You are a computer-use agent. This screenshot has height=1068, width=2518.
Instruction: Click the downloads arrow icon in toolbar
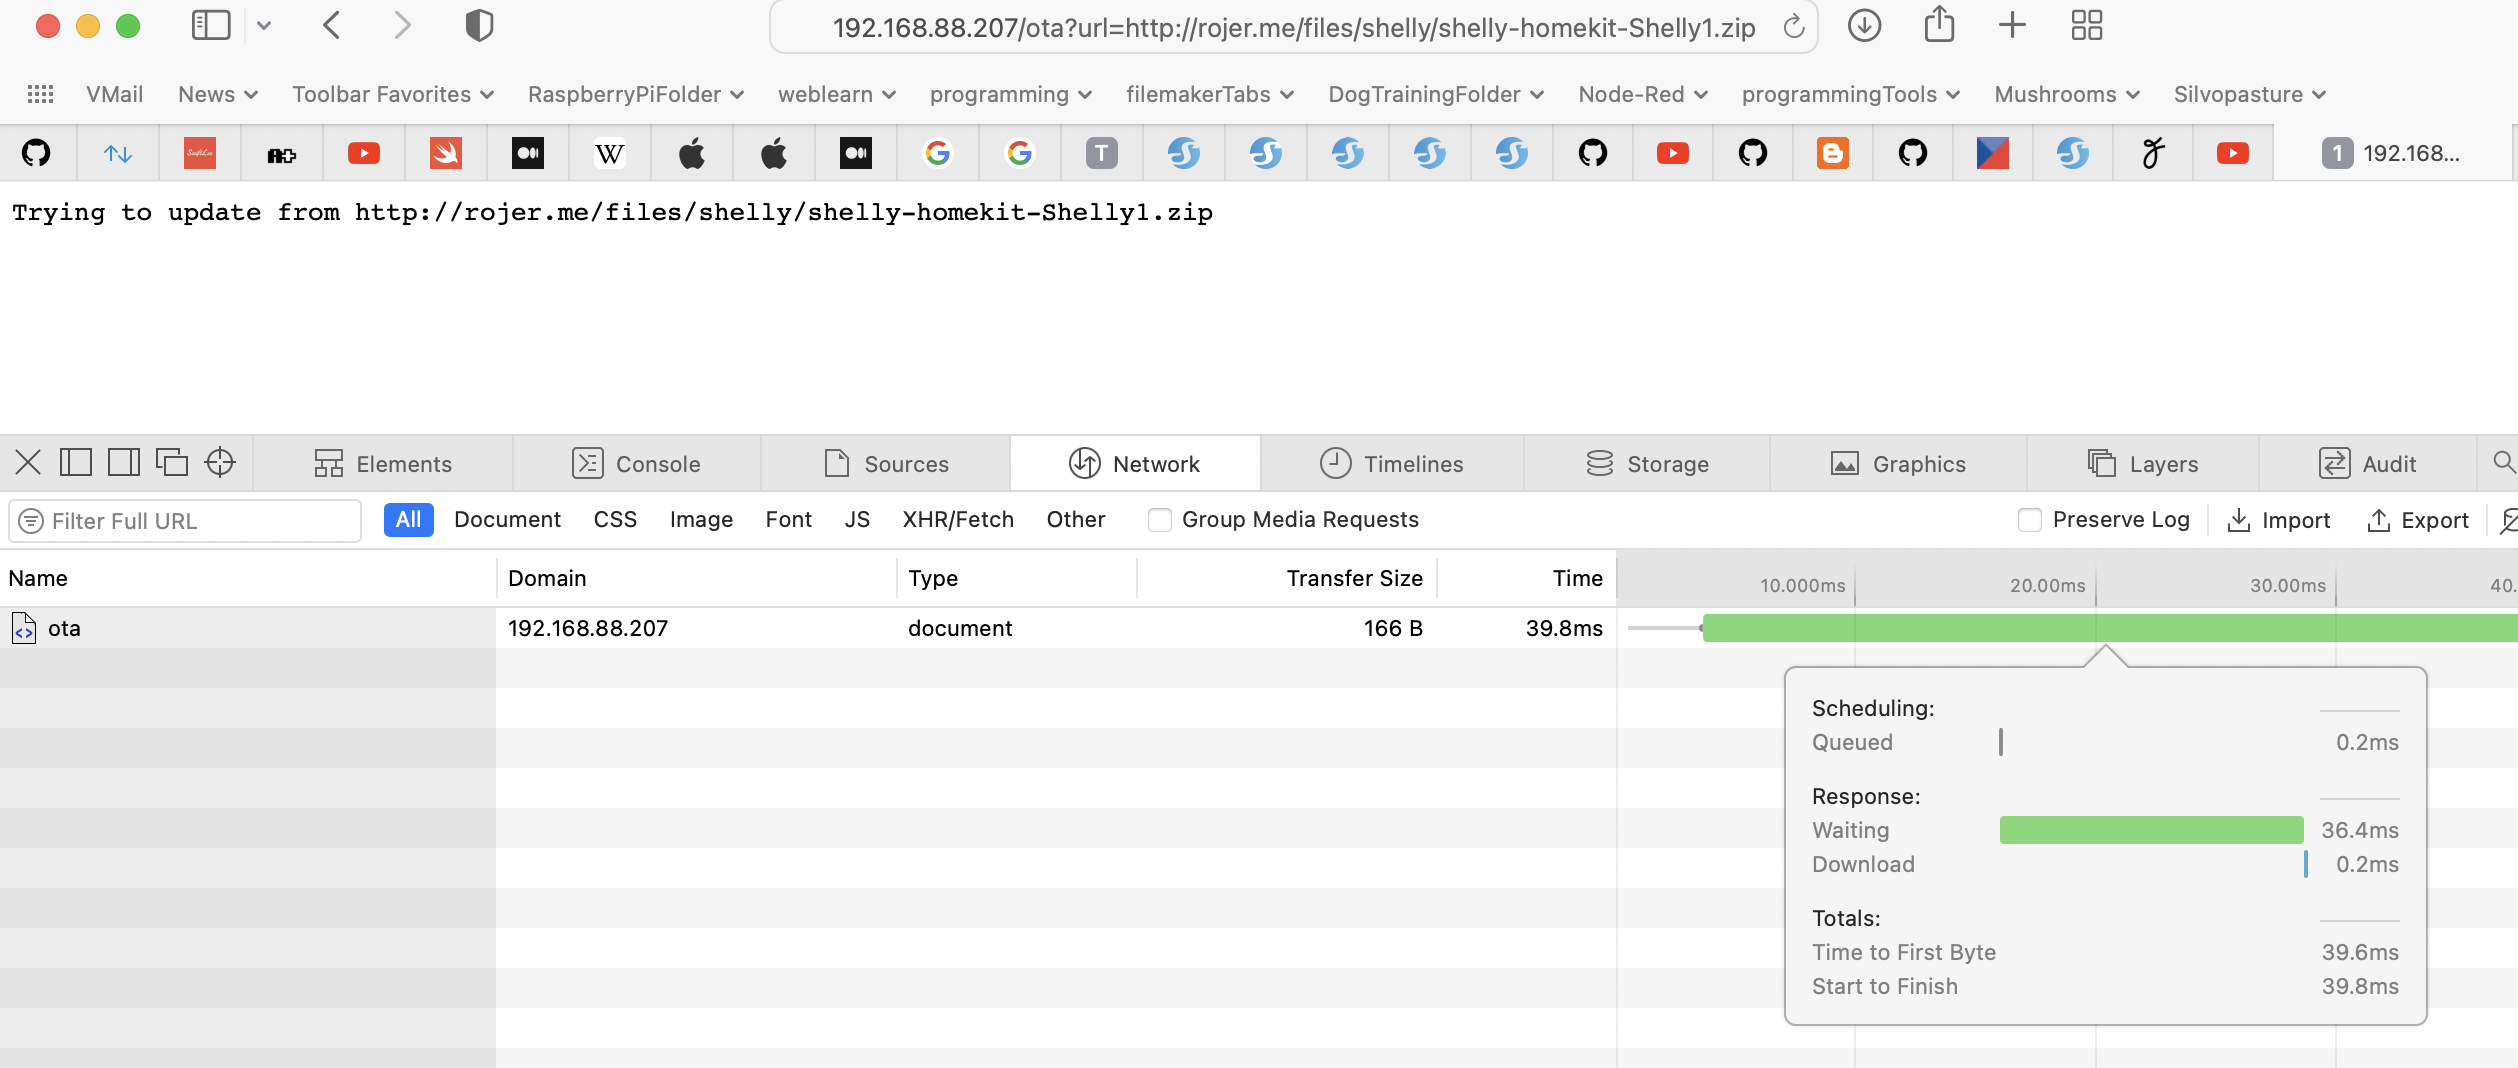[1863, 25]
